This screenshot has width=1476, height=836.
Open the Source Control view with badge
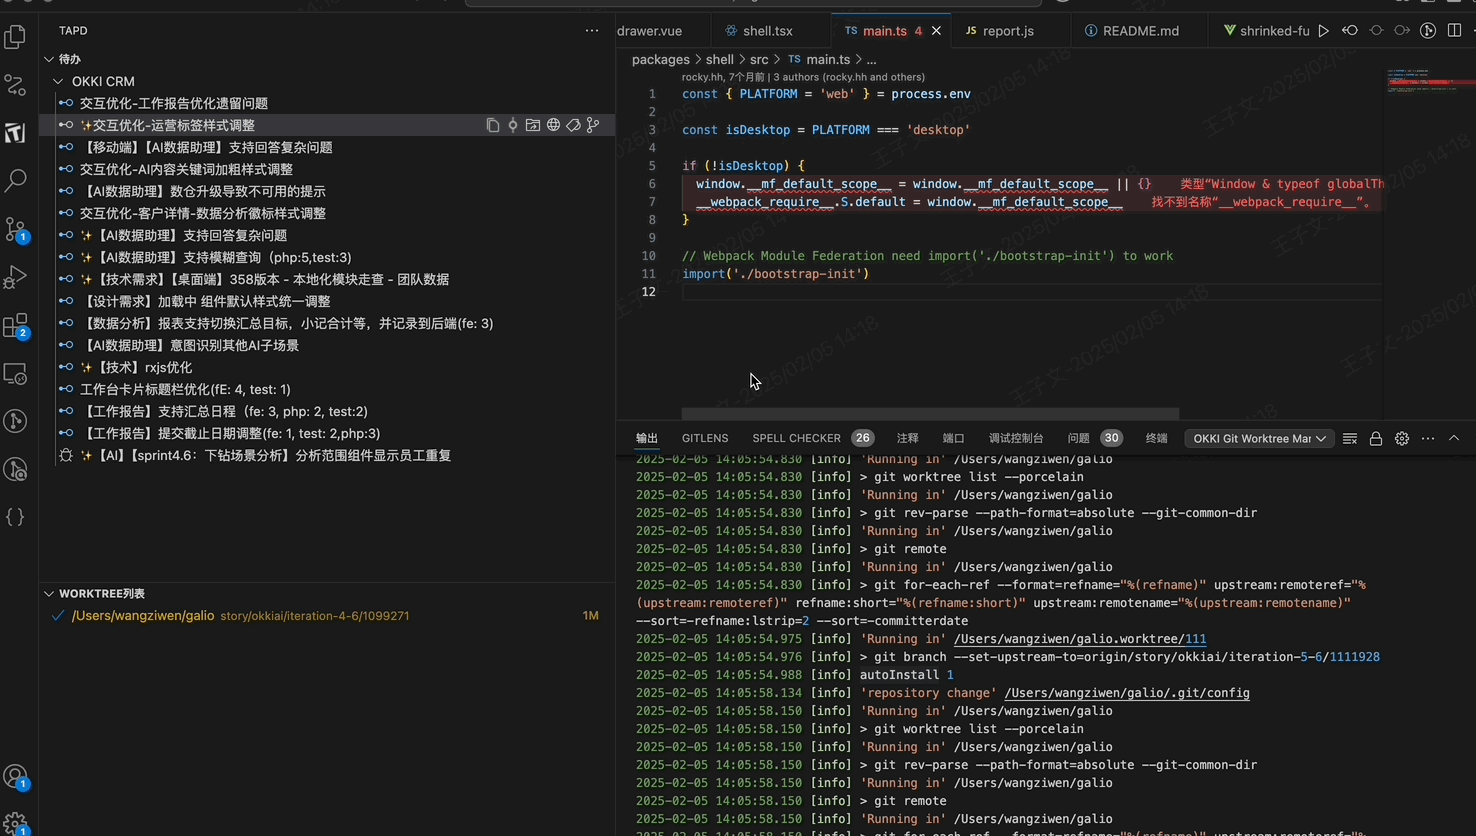[15, 229]
